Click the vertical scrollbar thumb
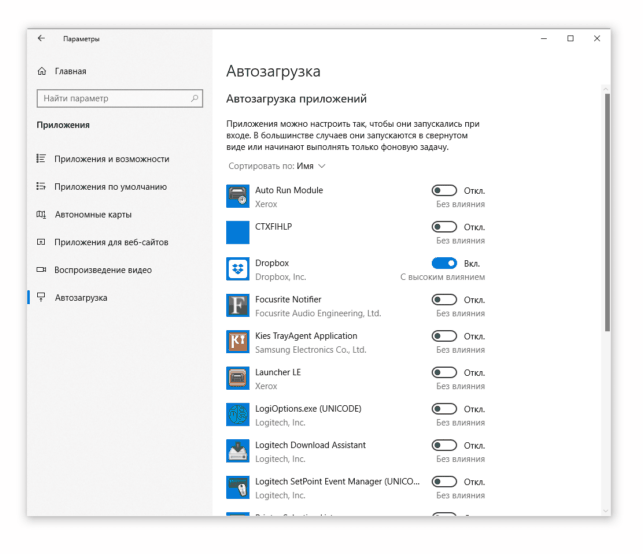 coord(607,212)
